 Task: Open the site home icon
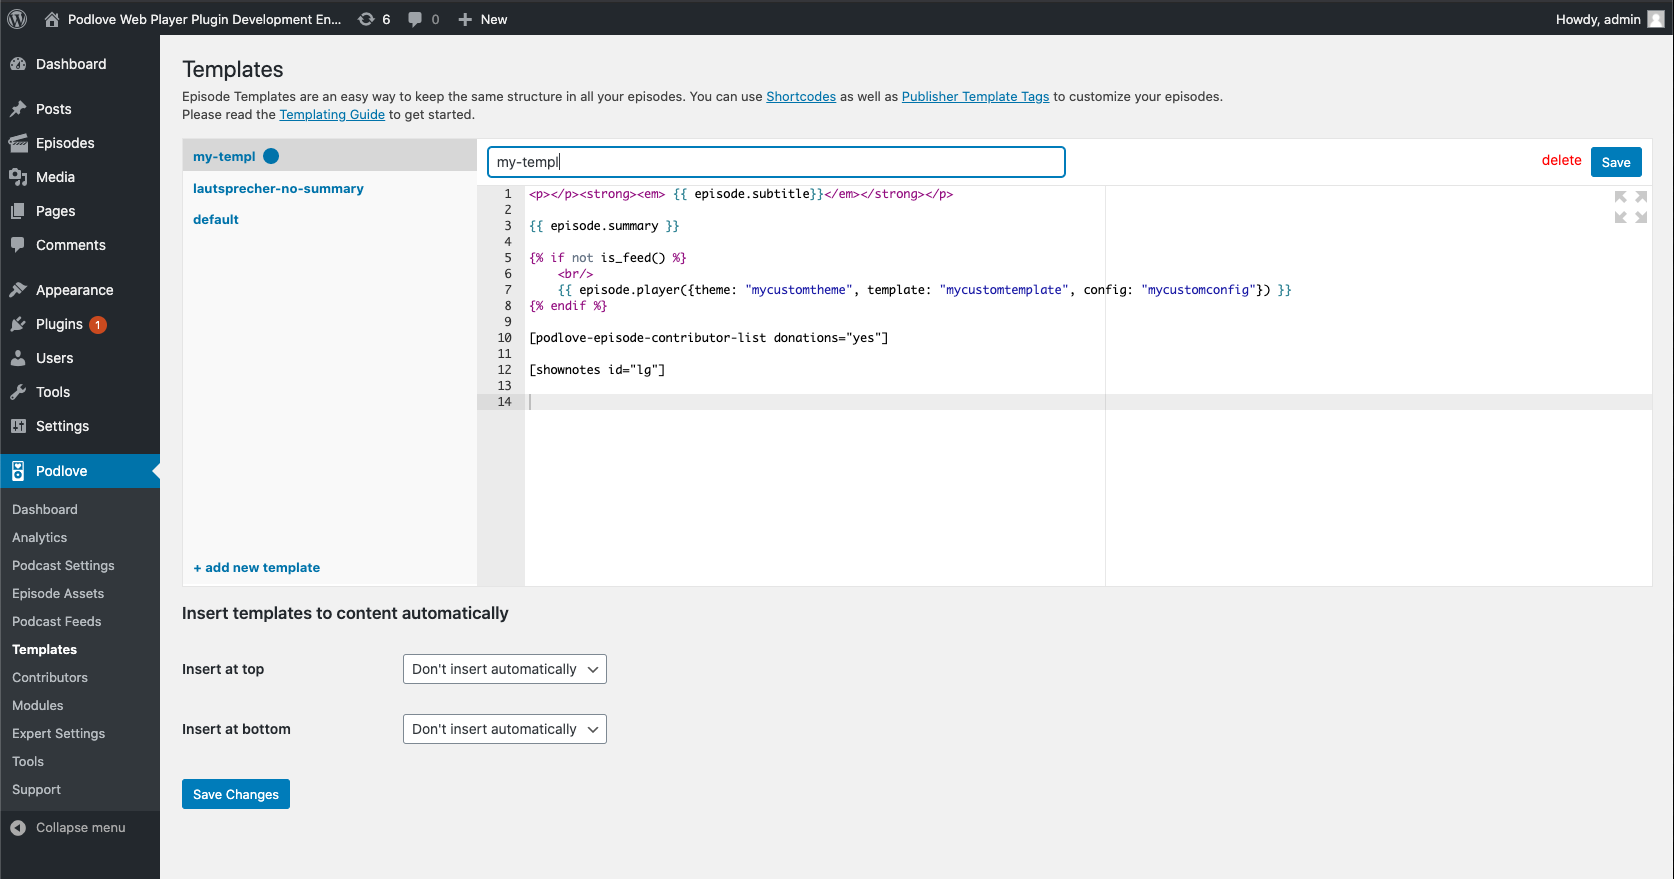pos(52,19)
